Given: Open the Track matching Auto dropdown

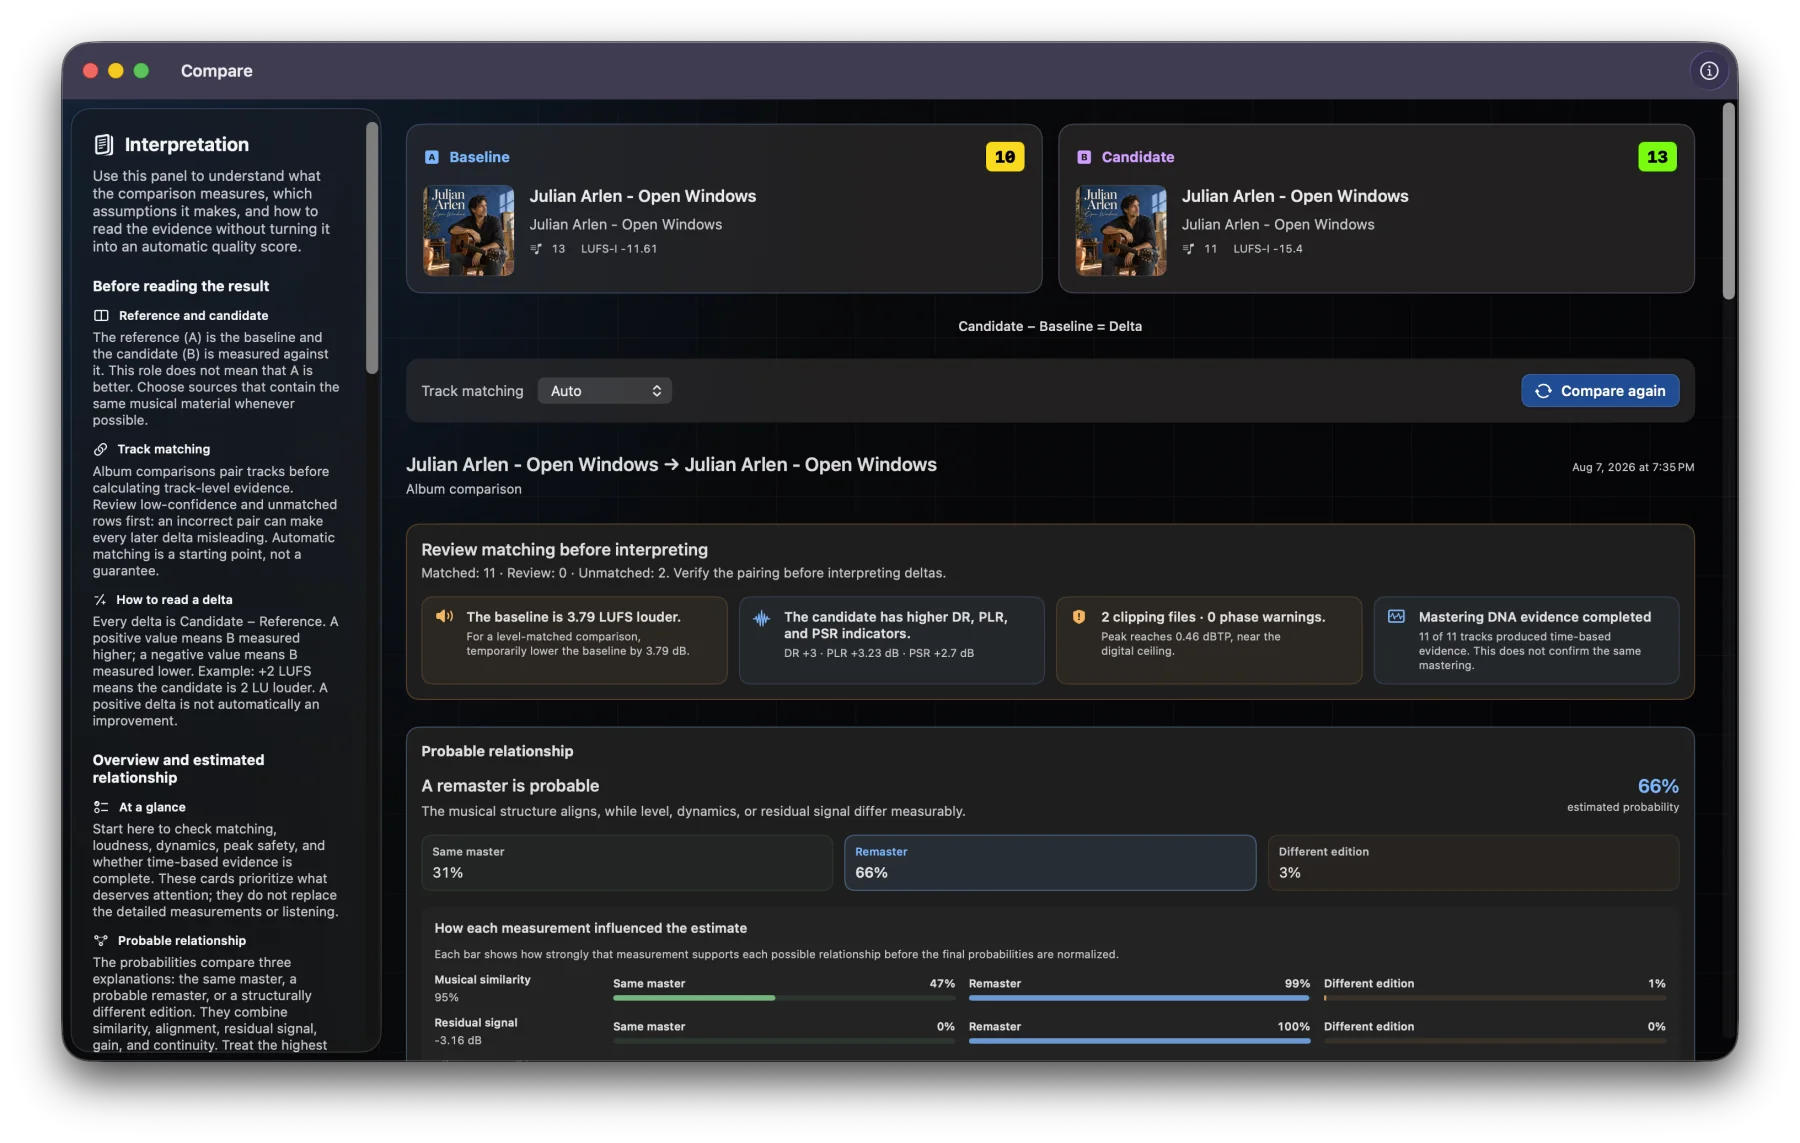Looking at the screenshot, I should [605, 391].
